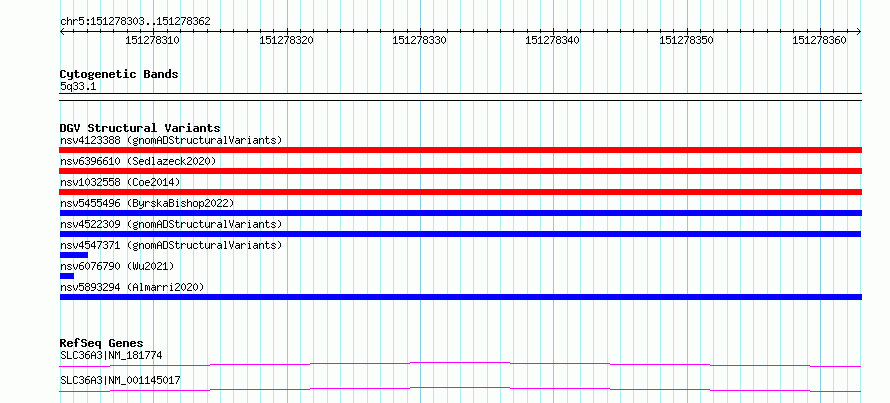Open the nsv6076790 (Wu2021) label

click(117, 266)
